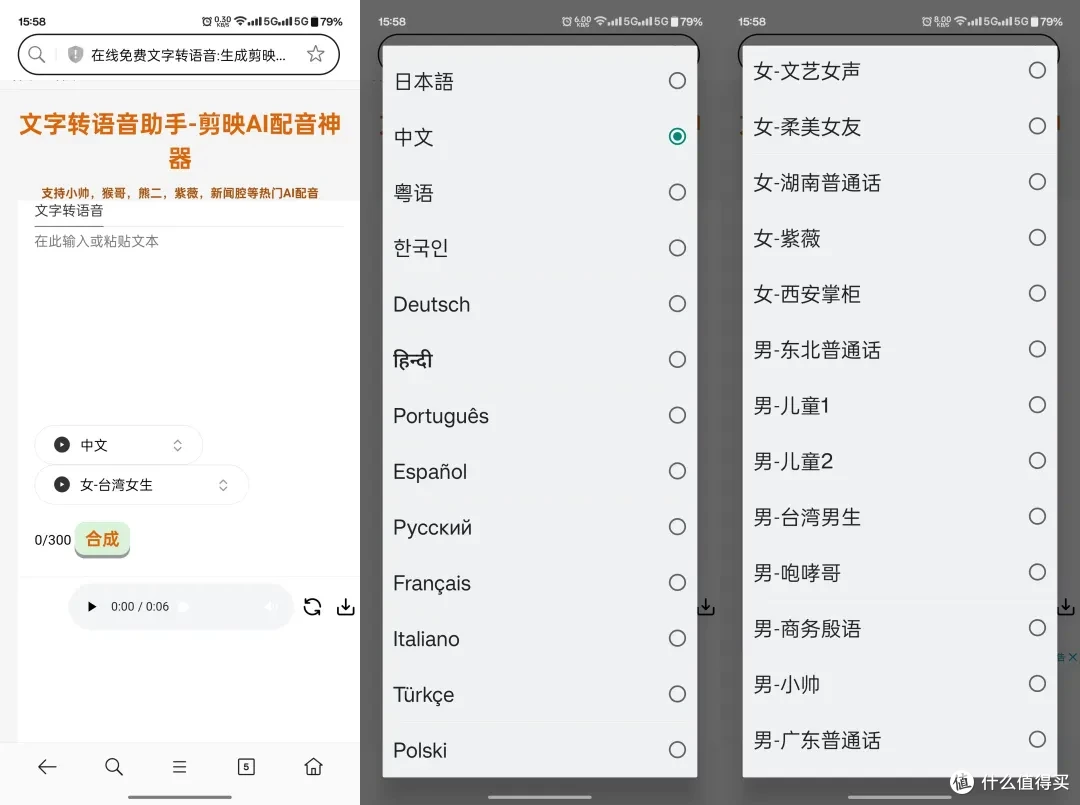Viewport: 1080px width, 805px height.
Task: Open the browser menu hamburger icon
Action: coord(180,766)
